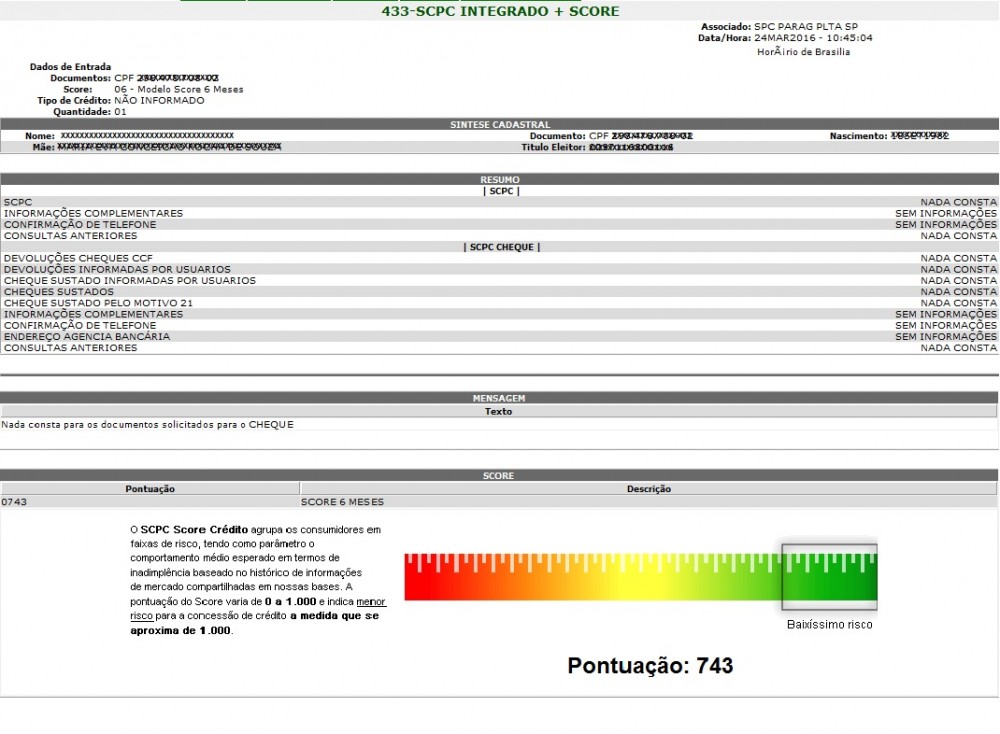Click the 'MENSAGEM' section header
The width and height of the screenshot is (1000, 734).
[499, 398]
